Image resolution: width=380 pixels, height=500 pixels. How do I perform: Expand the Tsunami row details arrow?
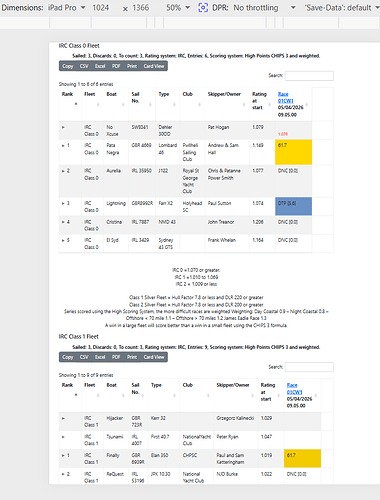click(63, 437)
